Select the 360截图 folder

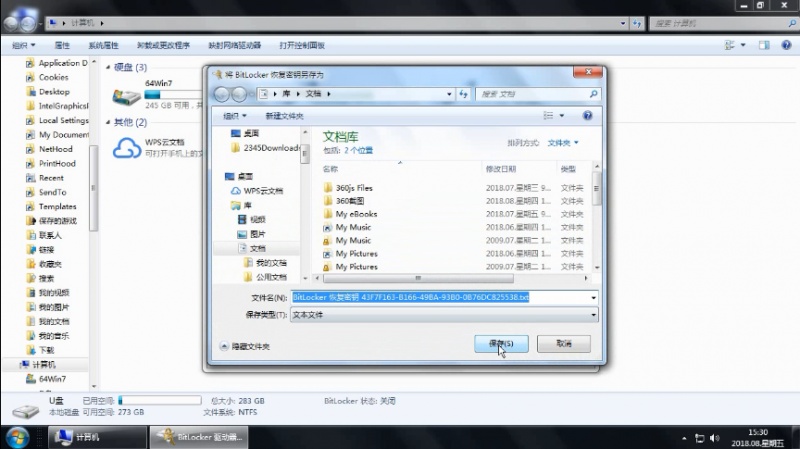[x=350, y=201]
